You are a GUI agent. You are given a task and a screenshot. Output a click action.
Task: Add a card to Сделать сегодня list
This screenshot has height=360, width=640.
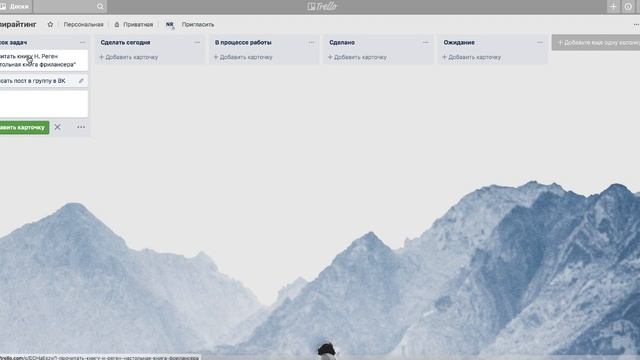[x=129, y=57]
